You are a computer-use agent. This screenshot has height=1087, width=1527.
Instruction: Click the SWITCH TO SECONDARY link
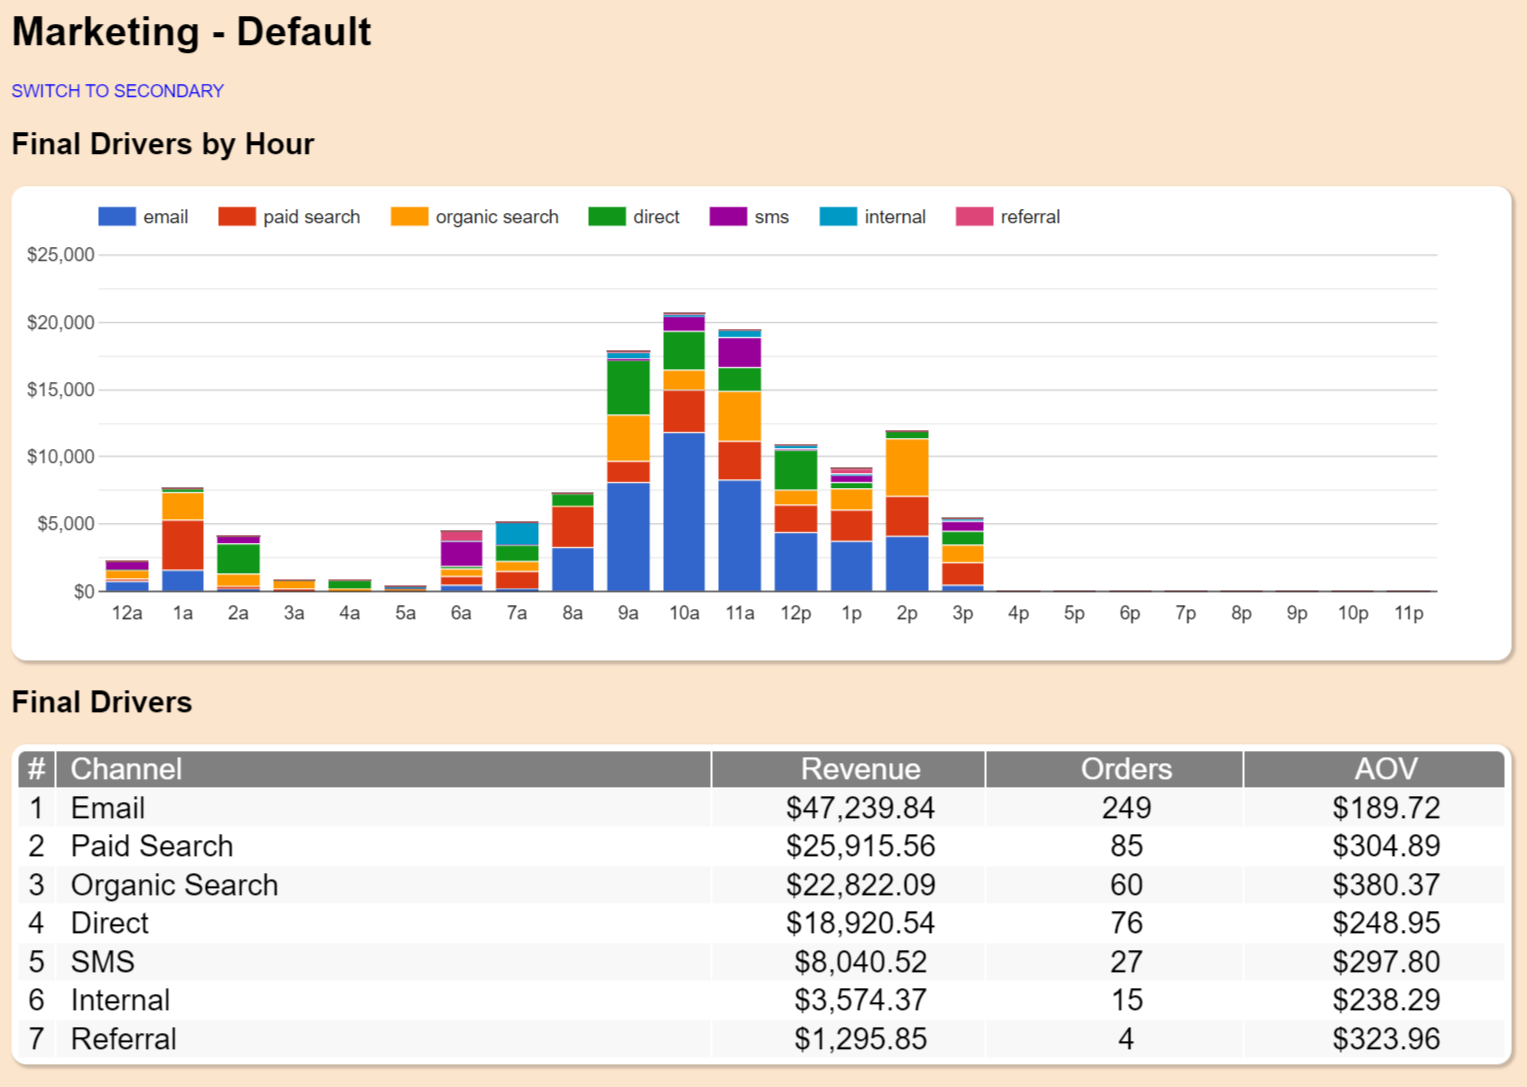click(117, 91)
